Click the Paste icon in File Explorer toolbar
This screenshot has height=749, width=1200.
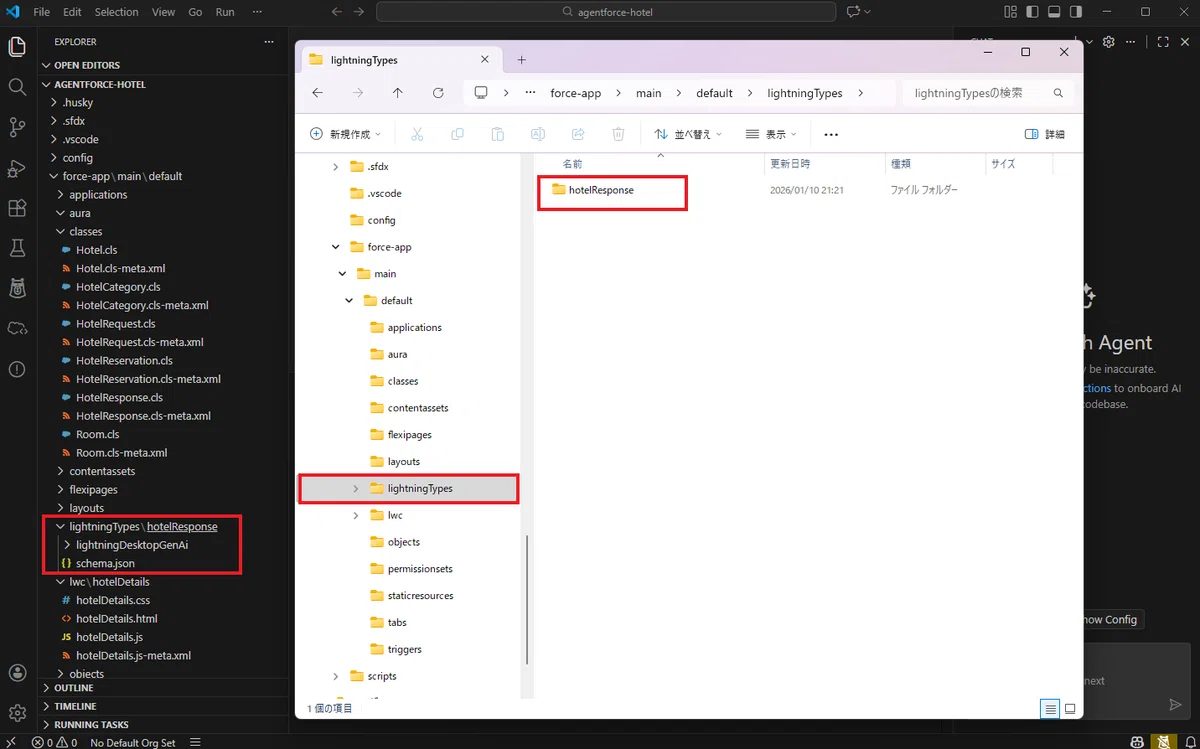click(x=497, y=134)
